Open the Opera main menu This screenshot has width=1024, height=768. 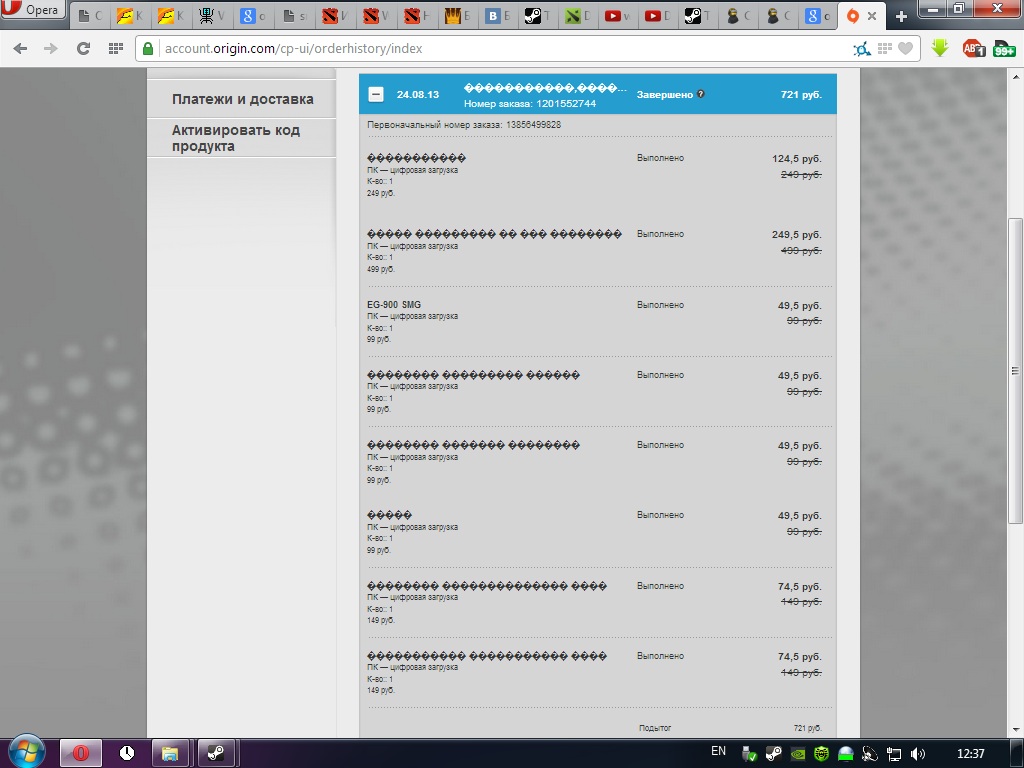tap(33, 10)
